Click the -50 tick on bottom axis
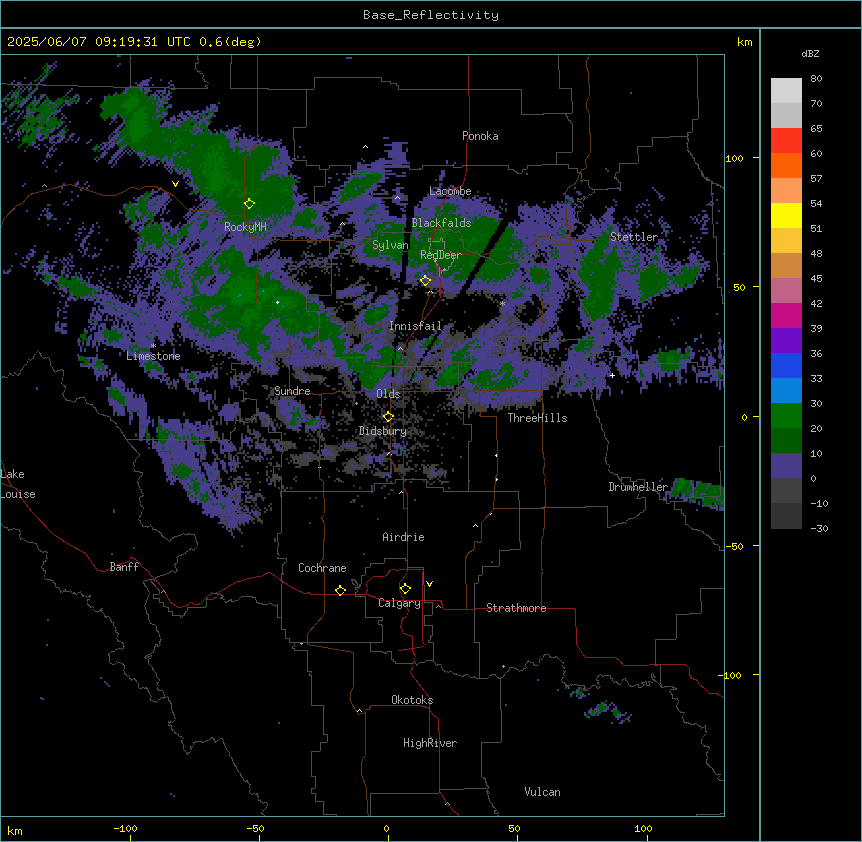Viewport: 862px width, 842px height. click(255, 828)
